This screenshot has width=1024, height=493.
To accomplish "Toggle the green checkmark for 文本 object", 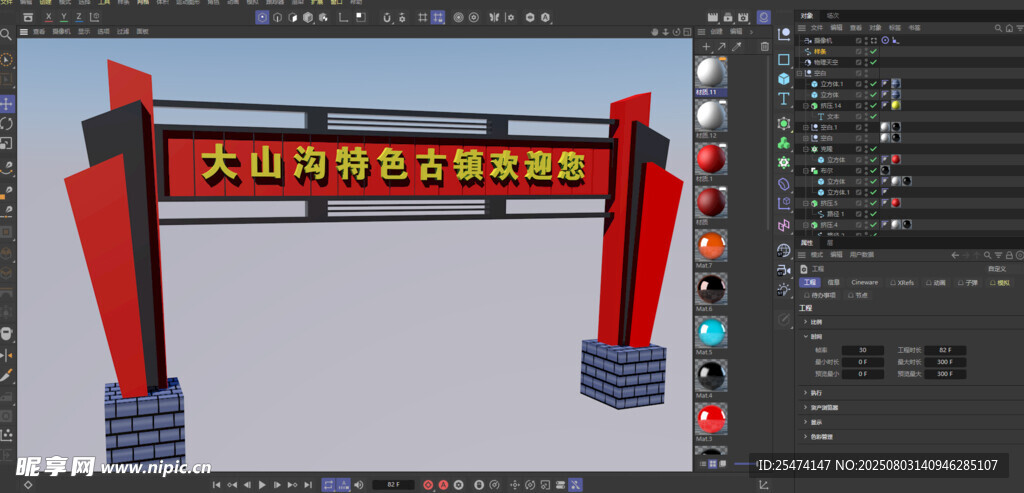I will tap(873, 117).
